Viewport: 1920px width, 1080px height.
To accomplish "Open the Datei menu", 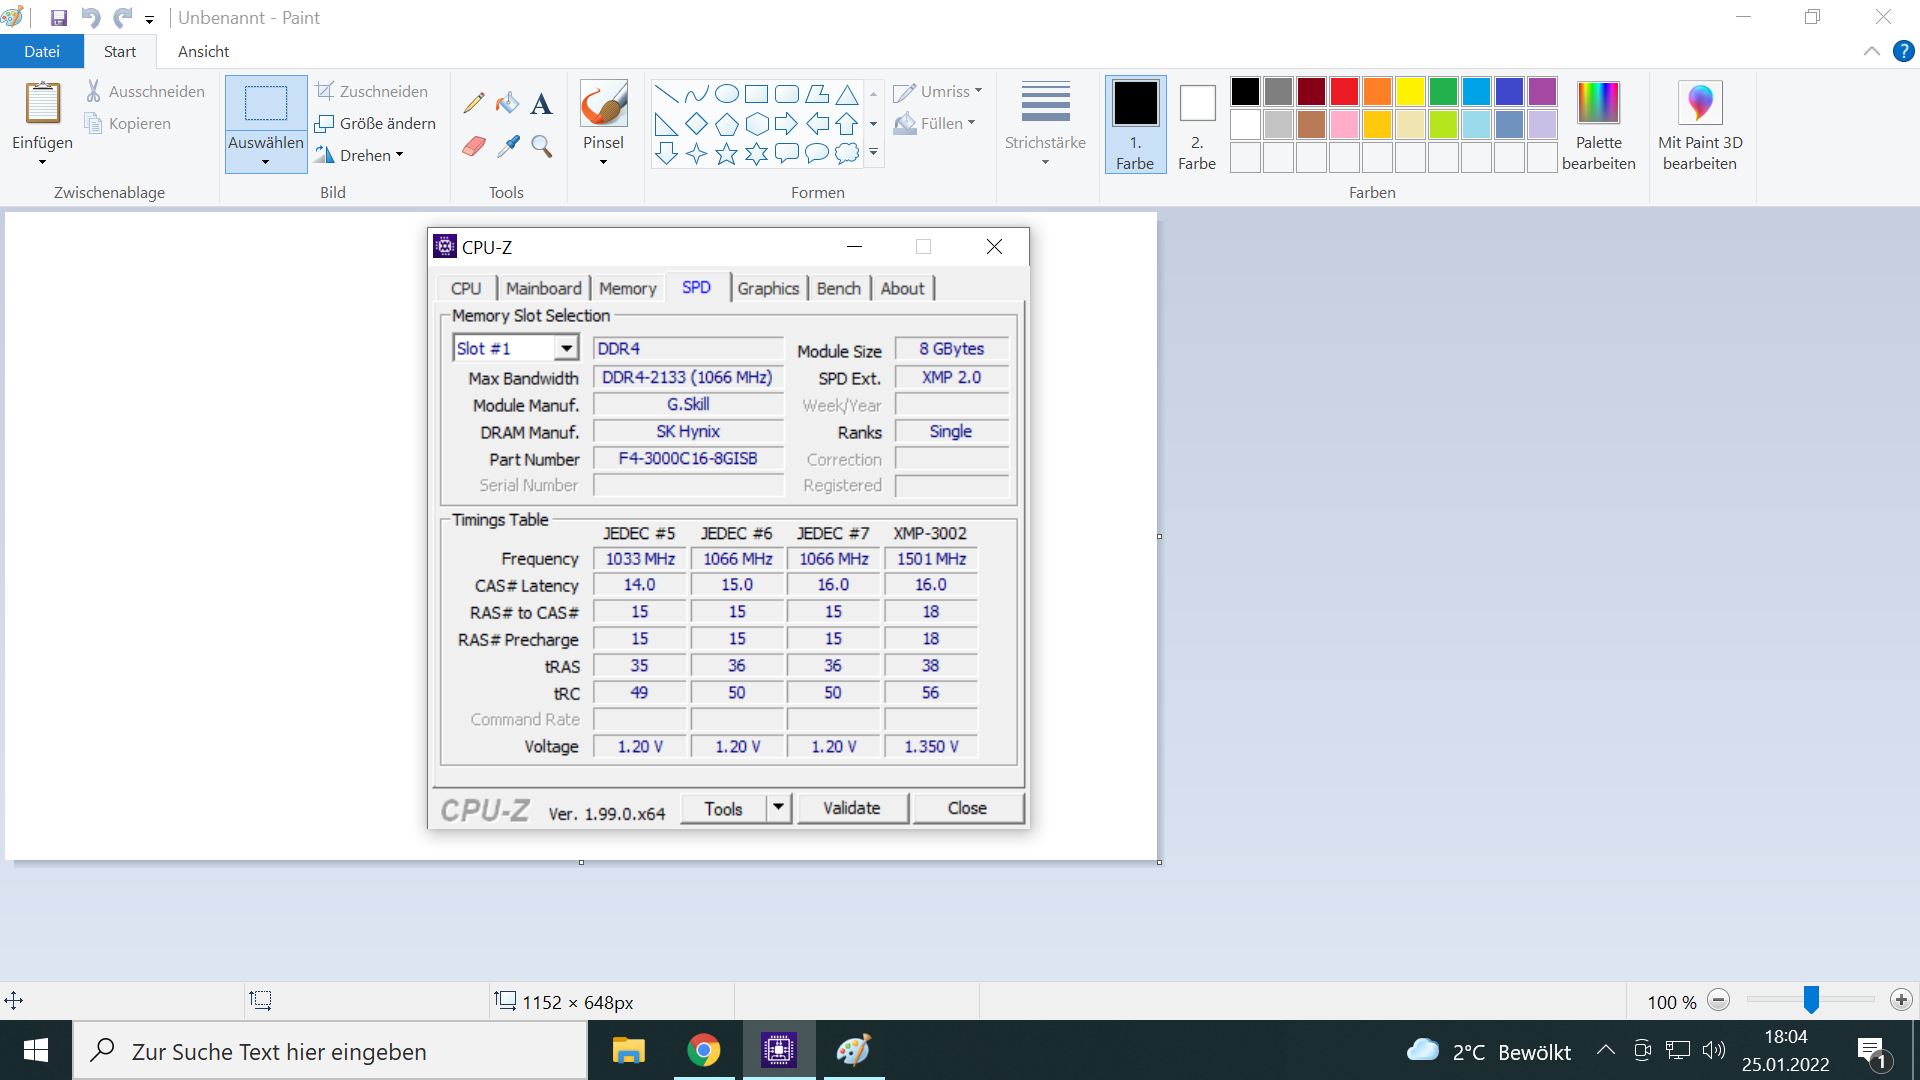I will pos(41,51).
